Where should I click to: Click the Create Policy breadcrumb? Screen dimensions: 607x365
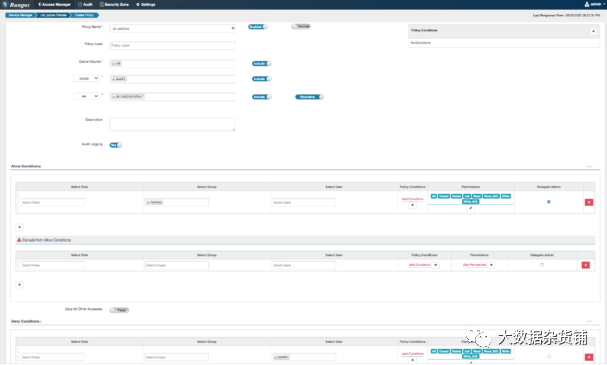[84, 15]
